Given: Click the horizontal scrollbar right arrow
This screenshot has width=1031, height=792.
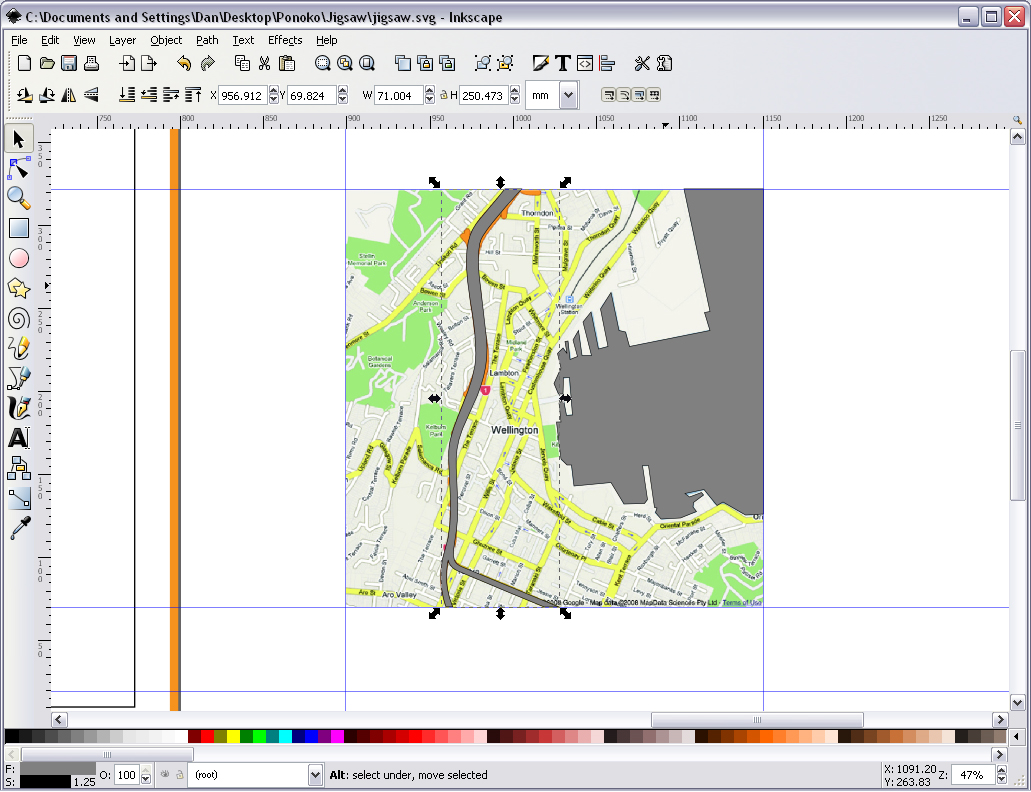Looking at the screenshot, I should click(1000, 720).
